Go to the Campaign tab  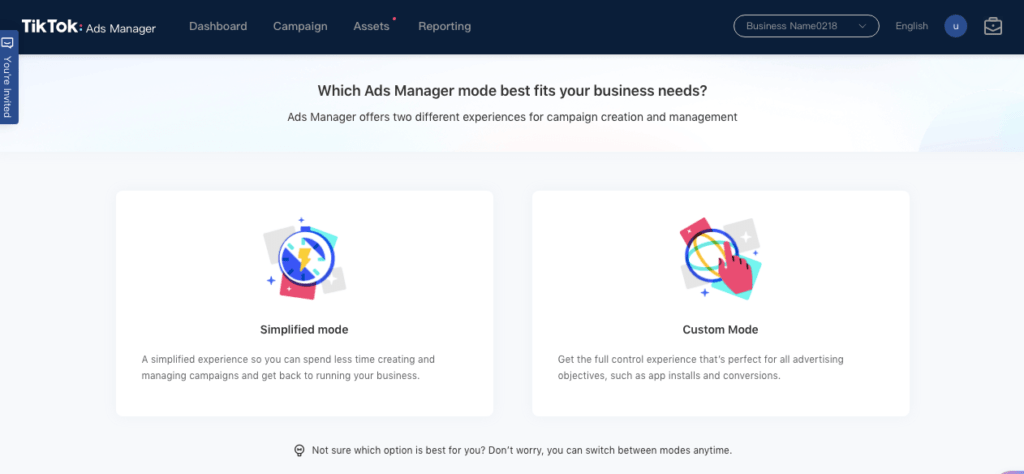tap(300, 26)
